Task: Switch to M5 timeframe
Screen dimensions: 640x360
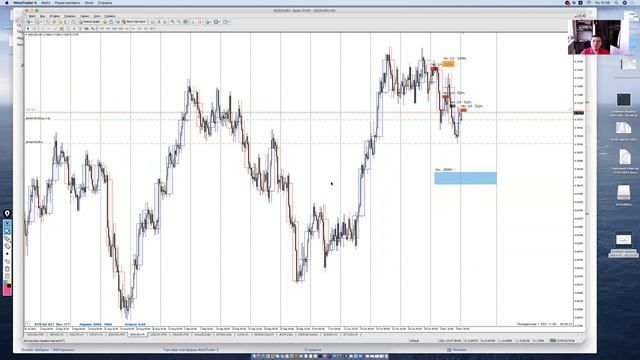Action: click(x=108, y=29)
